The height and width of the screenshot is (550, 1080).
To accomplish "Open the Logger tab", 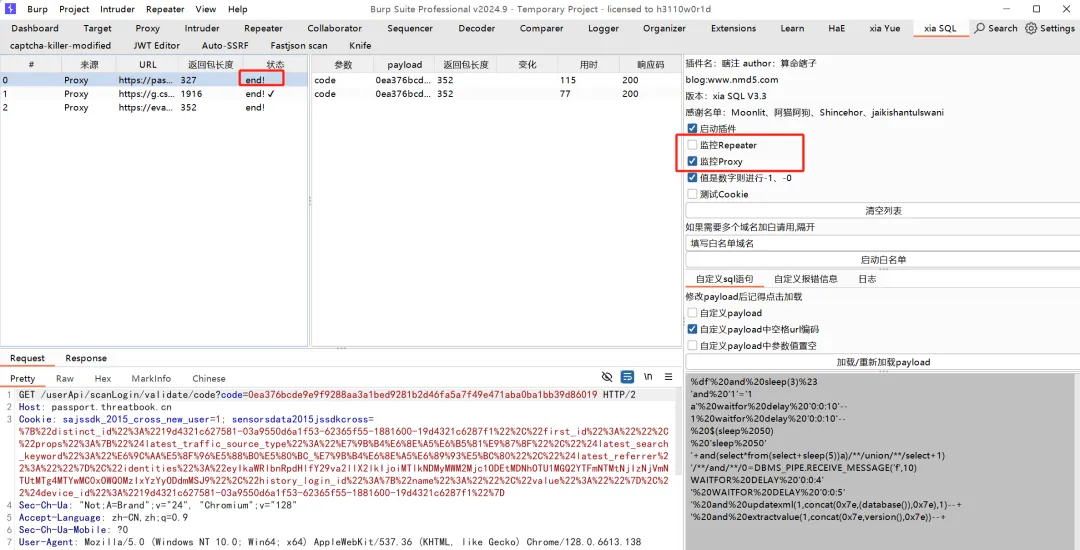I will tap(603, 28).
